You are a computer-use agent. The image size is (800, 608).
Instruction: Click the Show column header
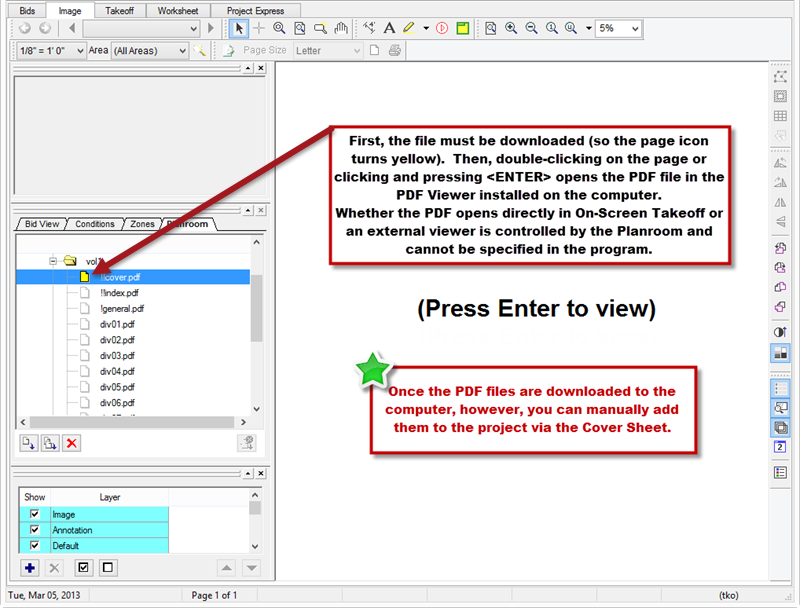pos(35,497)
